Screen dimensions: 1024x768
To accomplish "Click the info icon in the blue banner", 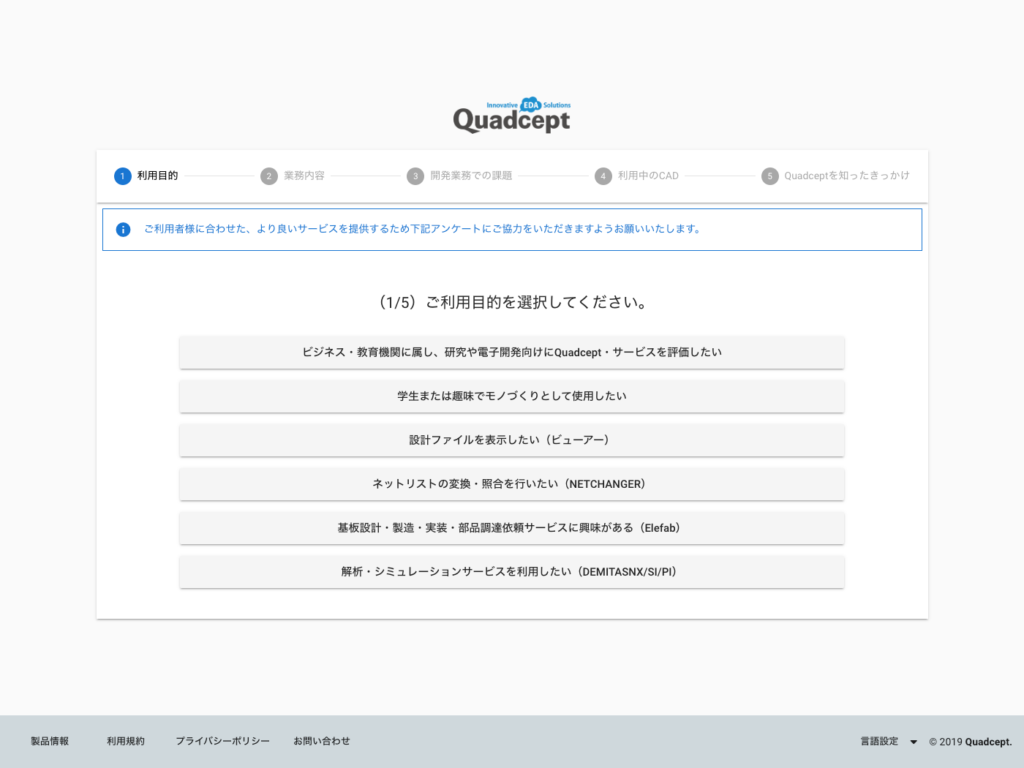I will 122,229.
